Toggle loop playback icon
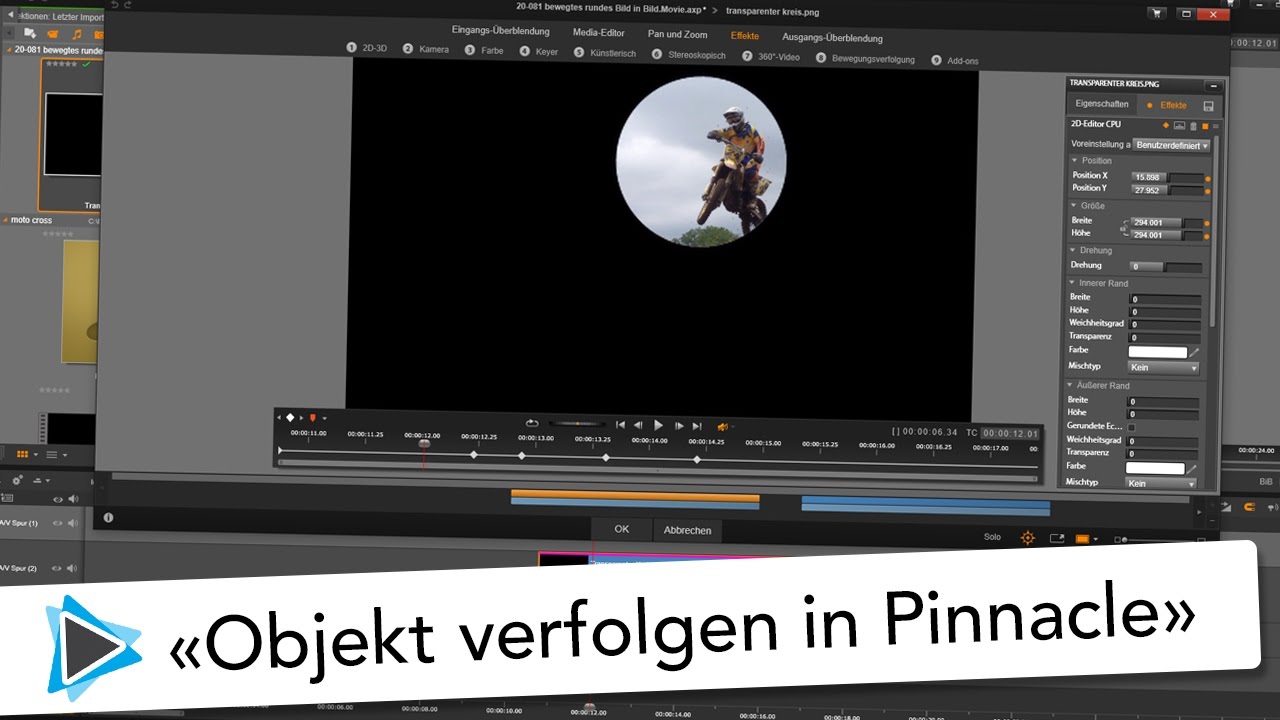Viewport: 1280px width, 720px height. 532,424
